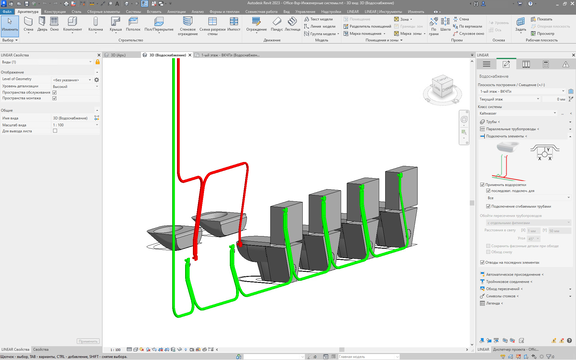Select the Пандус (Ramp) tool
The height and width of the screenshot is (360, 576).
tap(276, 24)
